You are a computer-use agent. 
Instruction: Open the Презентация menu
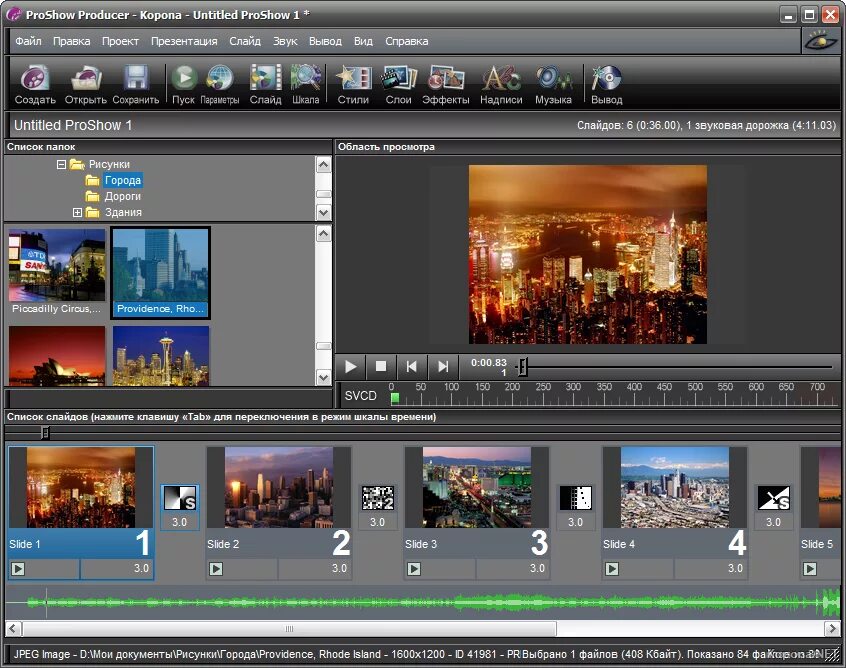(184, 41)
